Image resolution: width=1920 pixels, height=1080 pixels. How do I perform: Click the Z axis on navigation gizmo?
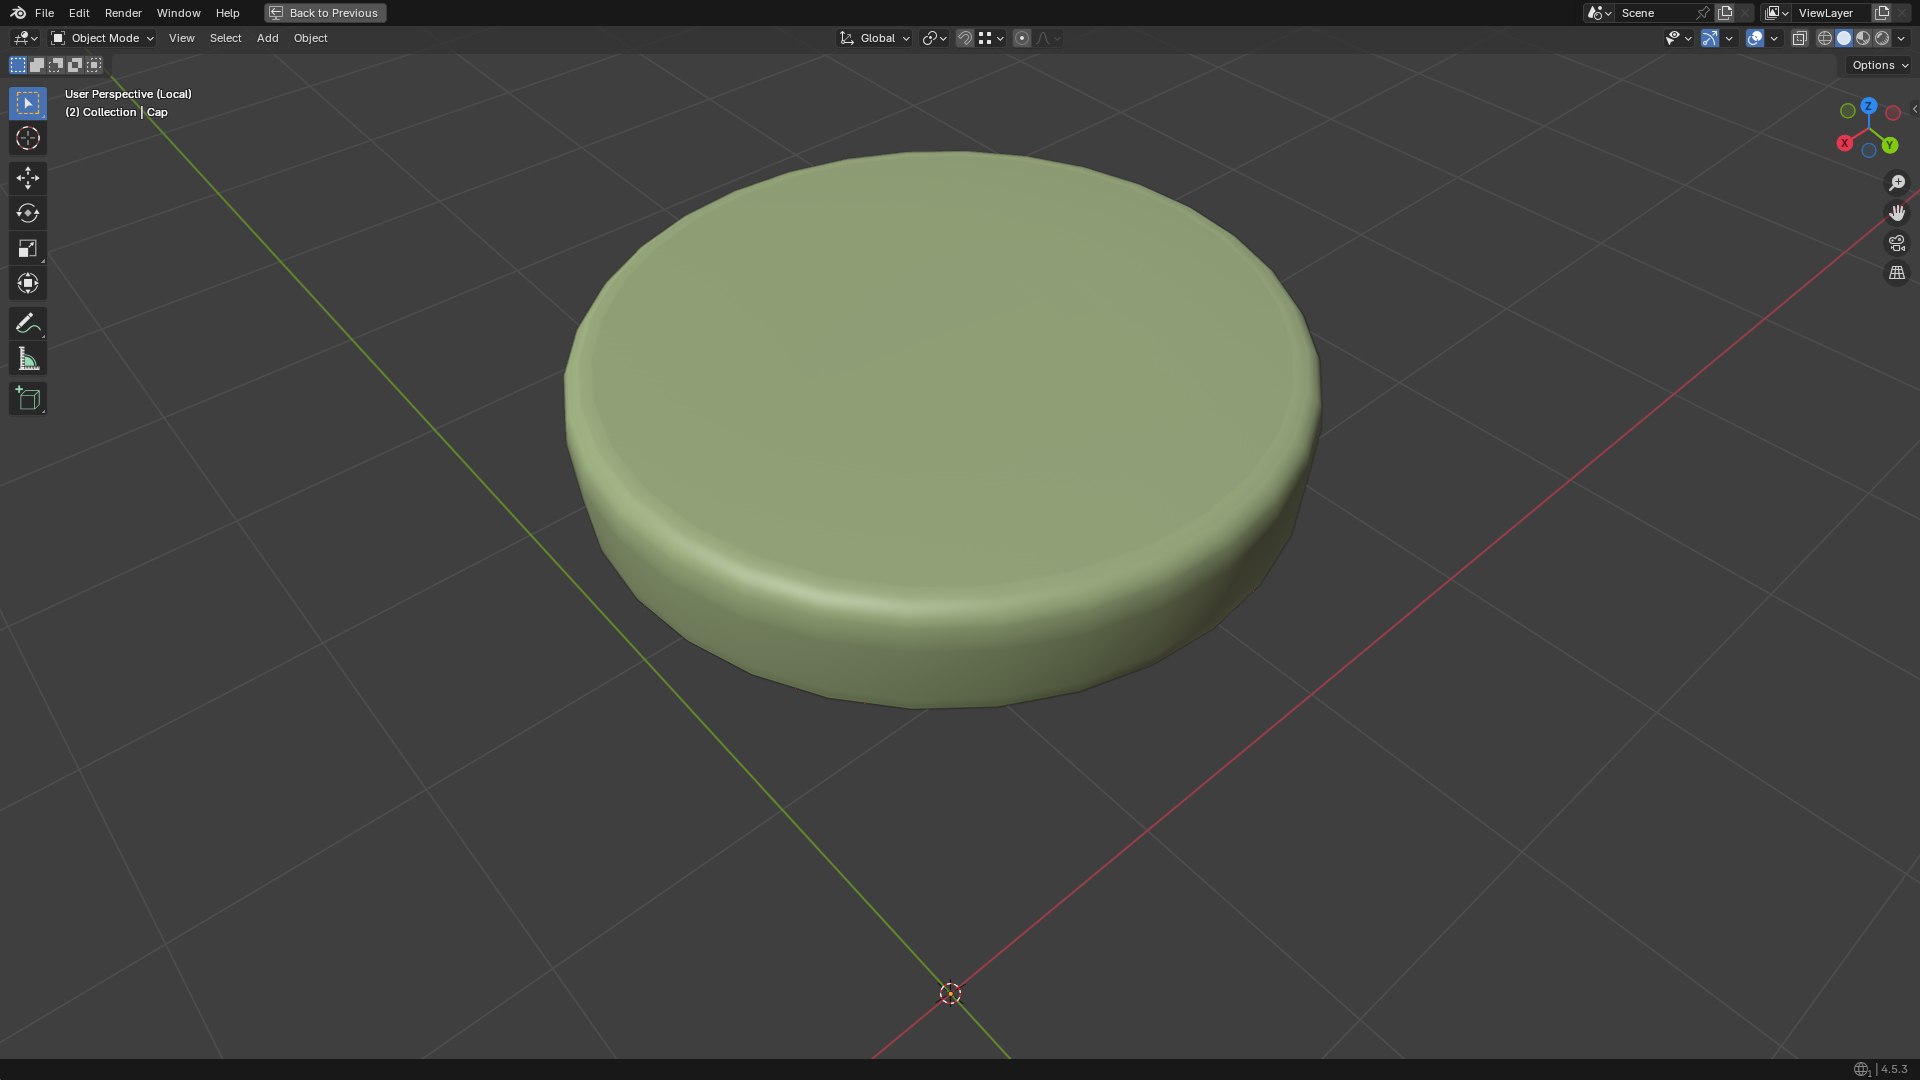coord(1868,105)
